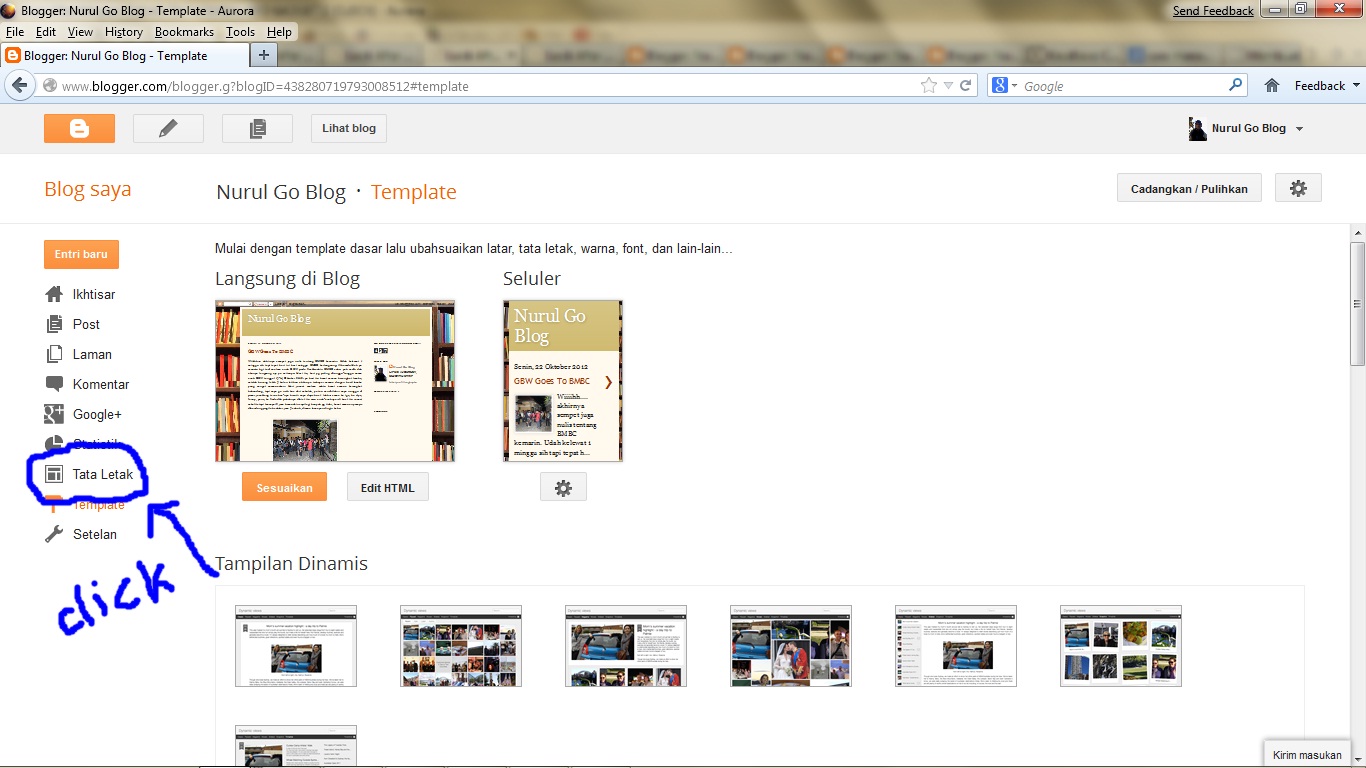Open Post in the sidebar
Viewport: 1366px width, 768px height.
tap(86, 324)
